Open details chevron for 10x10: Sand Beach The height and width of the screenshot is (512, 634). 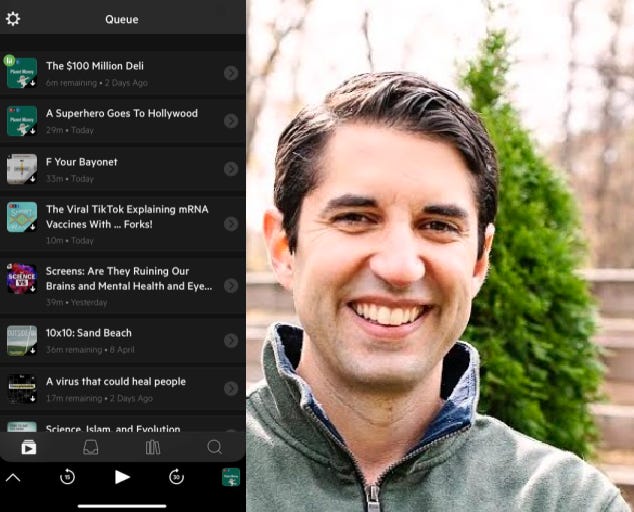pos(231,341)
